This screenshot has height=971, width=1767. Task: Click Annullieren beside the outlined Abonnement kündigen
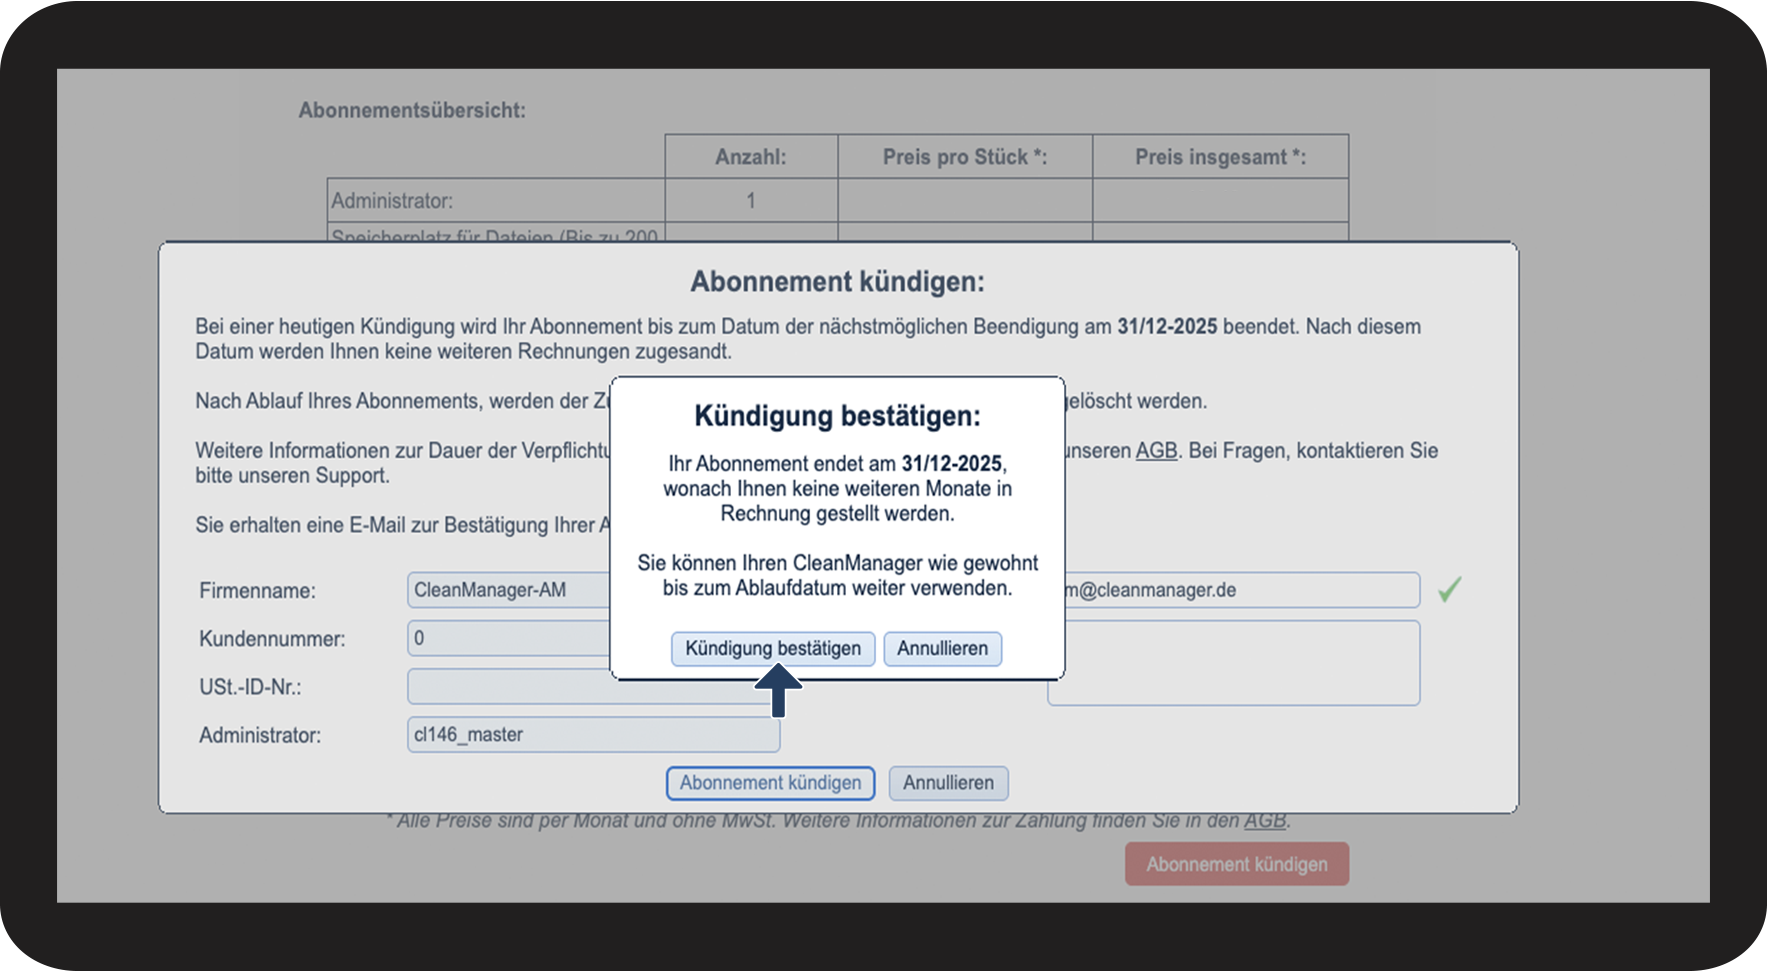[948, 783]
